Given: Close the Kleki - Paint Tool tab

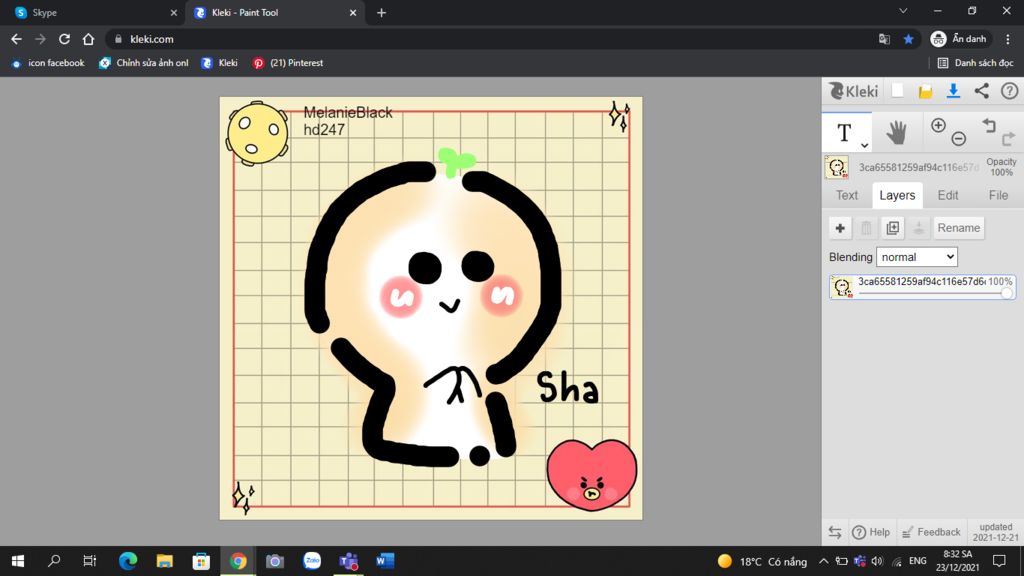Looking at the screenshot, I should pyautogui.click(x=353, y=12).
